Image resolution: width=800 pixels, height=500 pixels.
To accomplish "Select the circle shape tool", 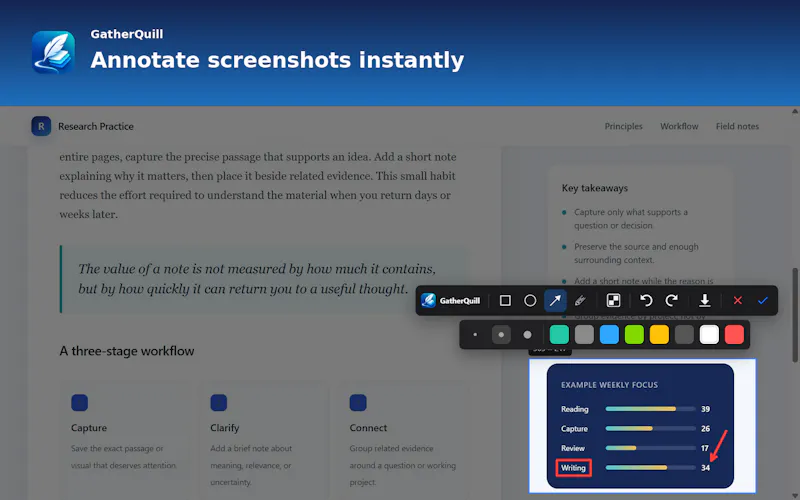I will pos(530,301).
